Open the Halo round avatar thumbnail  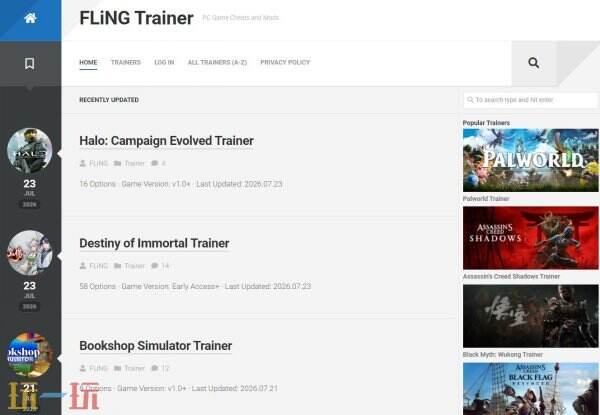tap(30, 151)
